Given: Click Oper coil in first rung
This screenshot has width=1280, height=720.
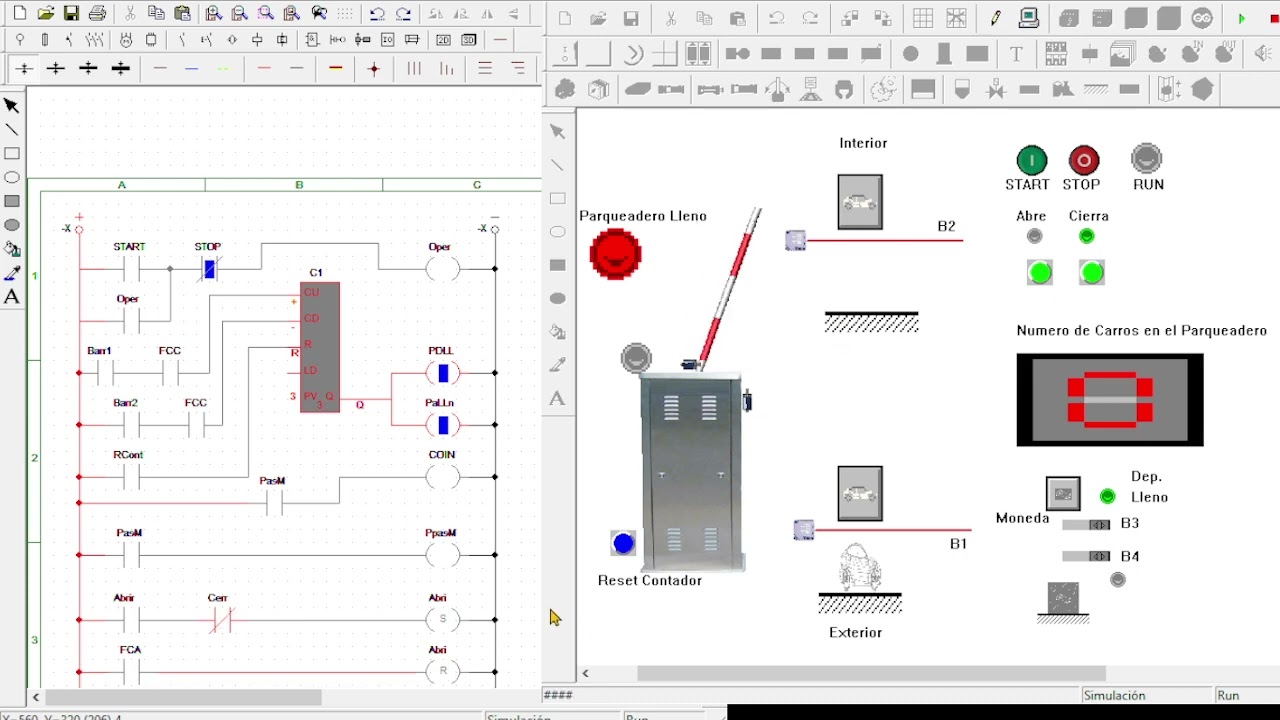Looking at the screenshot, I should tap(442, 269).
